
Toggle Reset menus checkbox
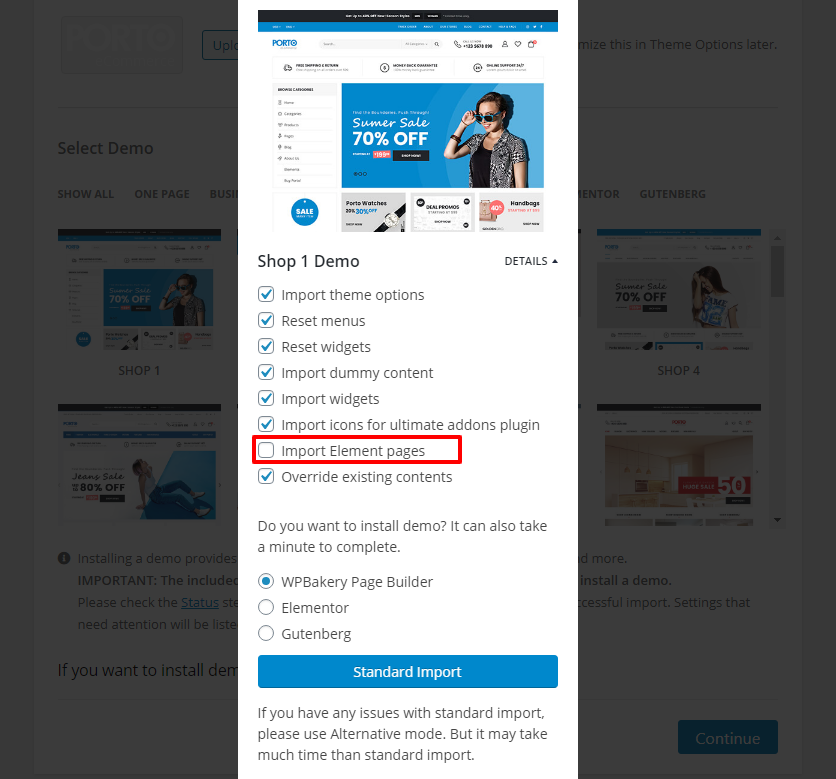click(x=266, y=320)
